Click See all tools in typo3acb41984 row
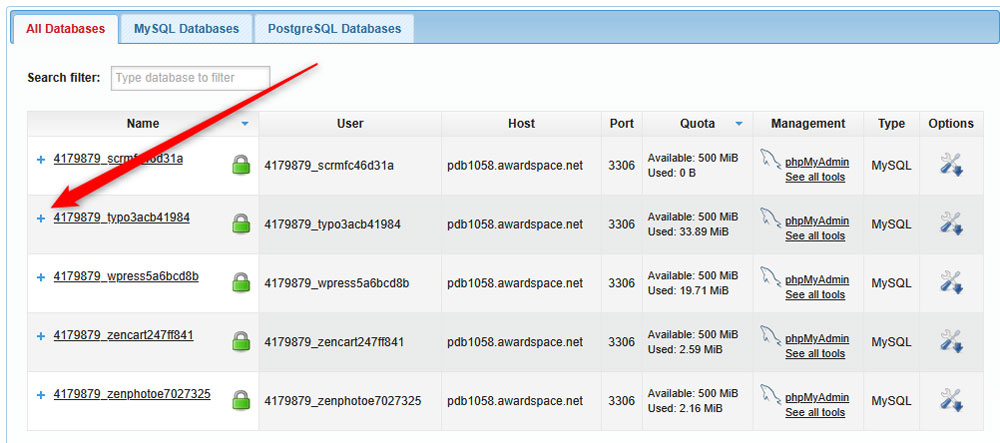 (x=815, y=236)
